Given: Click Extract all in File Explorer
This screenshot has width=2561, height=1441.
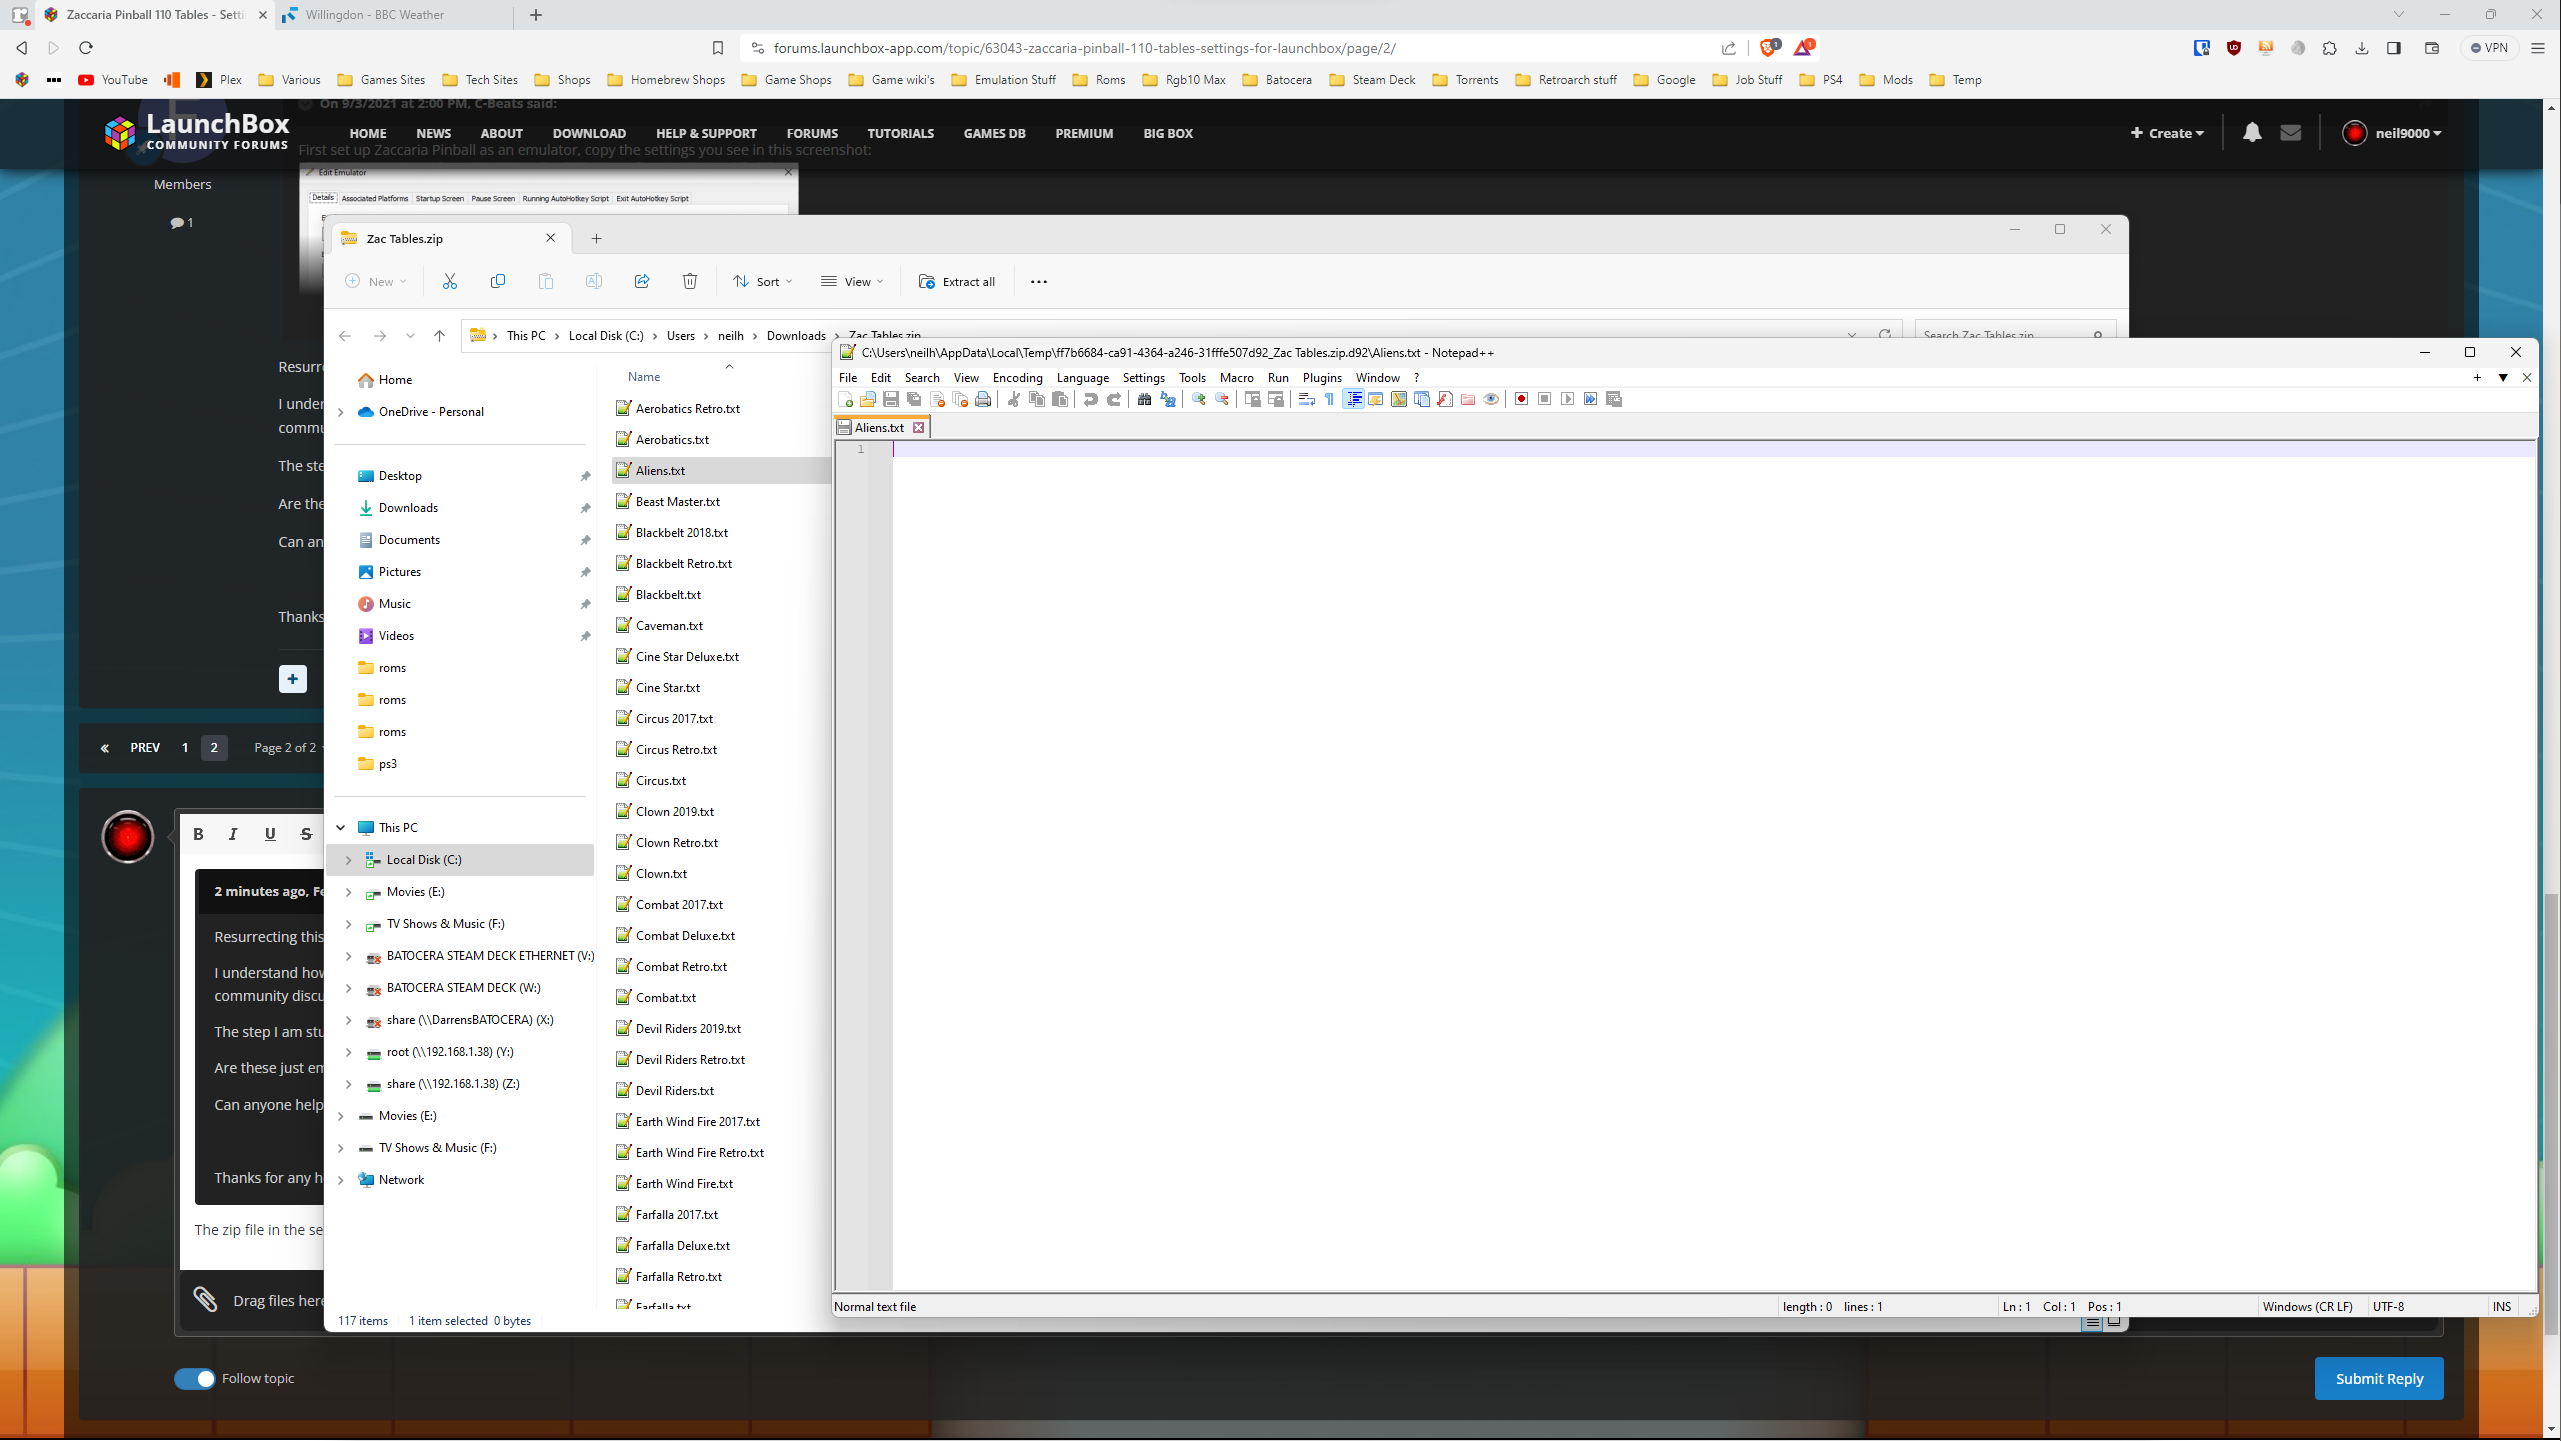Looking at the screenshot, I should click(x=957, y=282).
